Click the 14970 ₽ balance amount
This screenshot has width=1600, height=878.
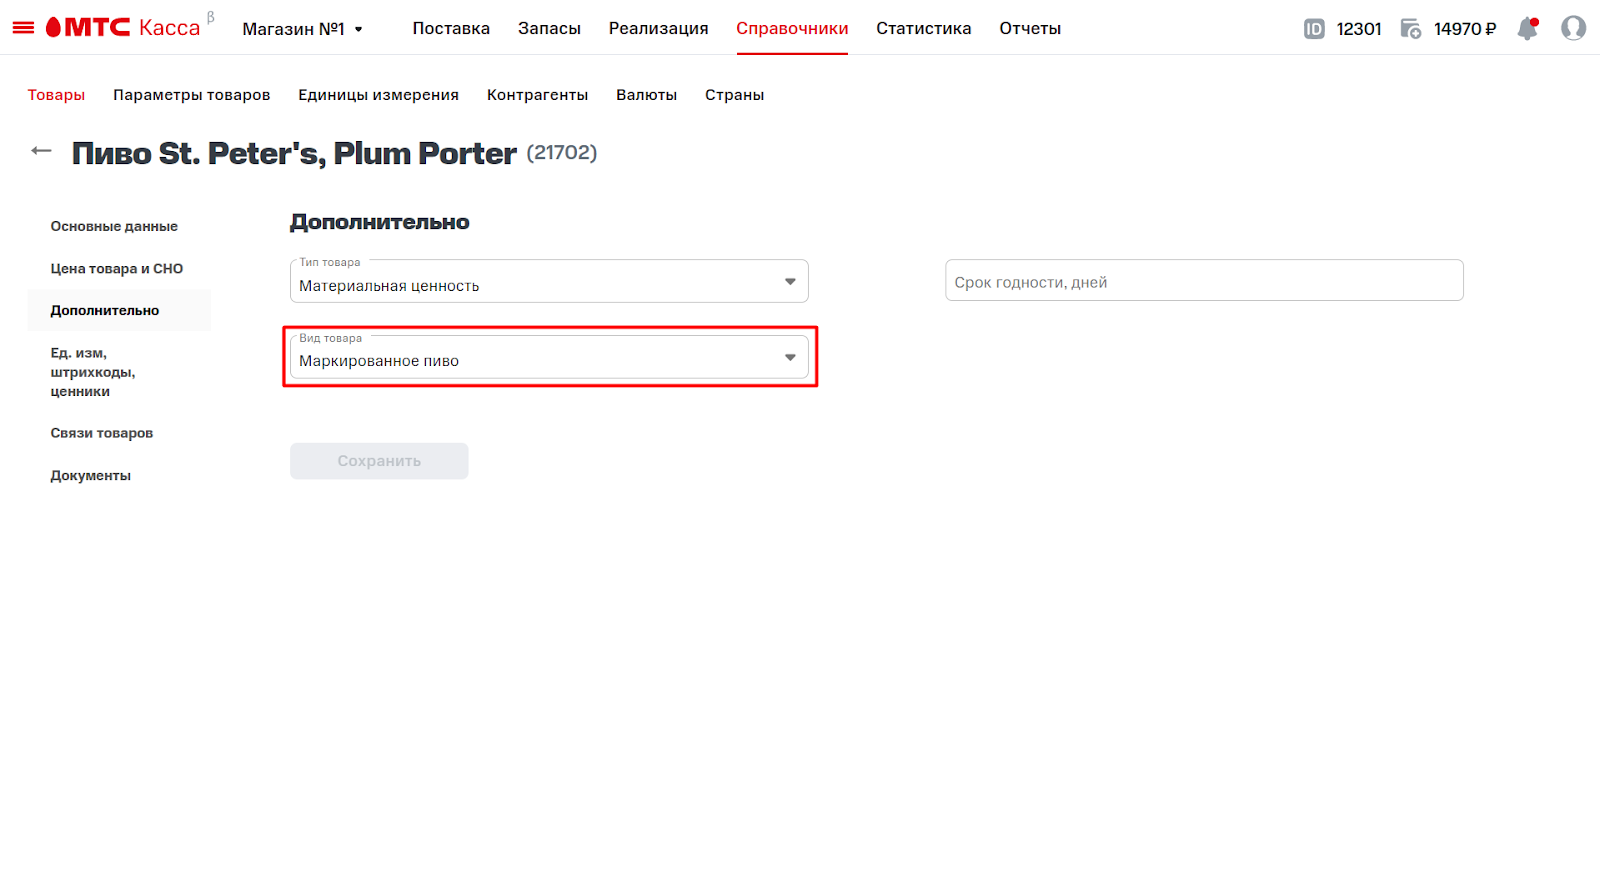tap(1464, 29)
